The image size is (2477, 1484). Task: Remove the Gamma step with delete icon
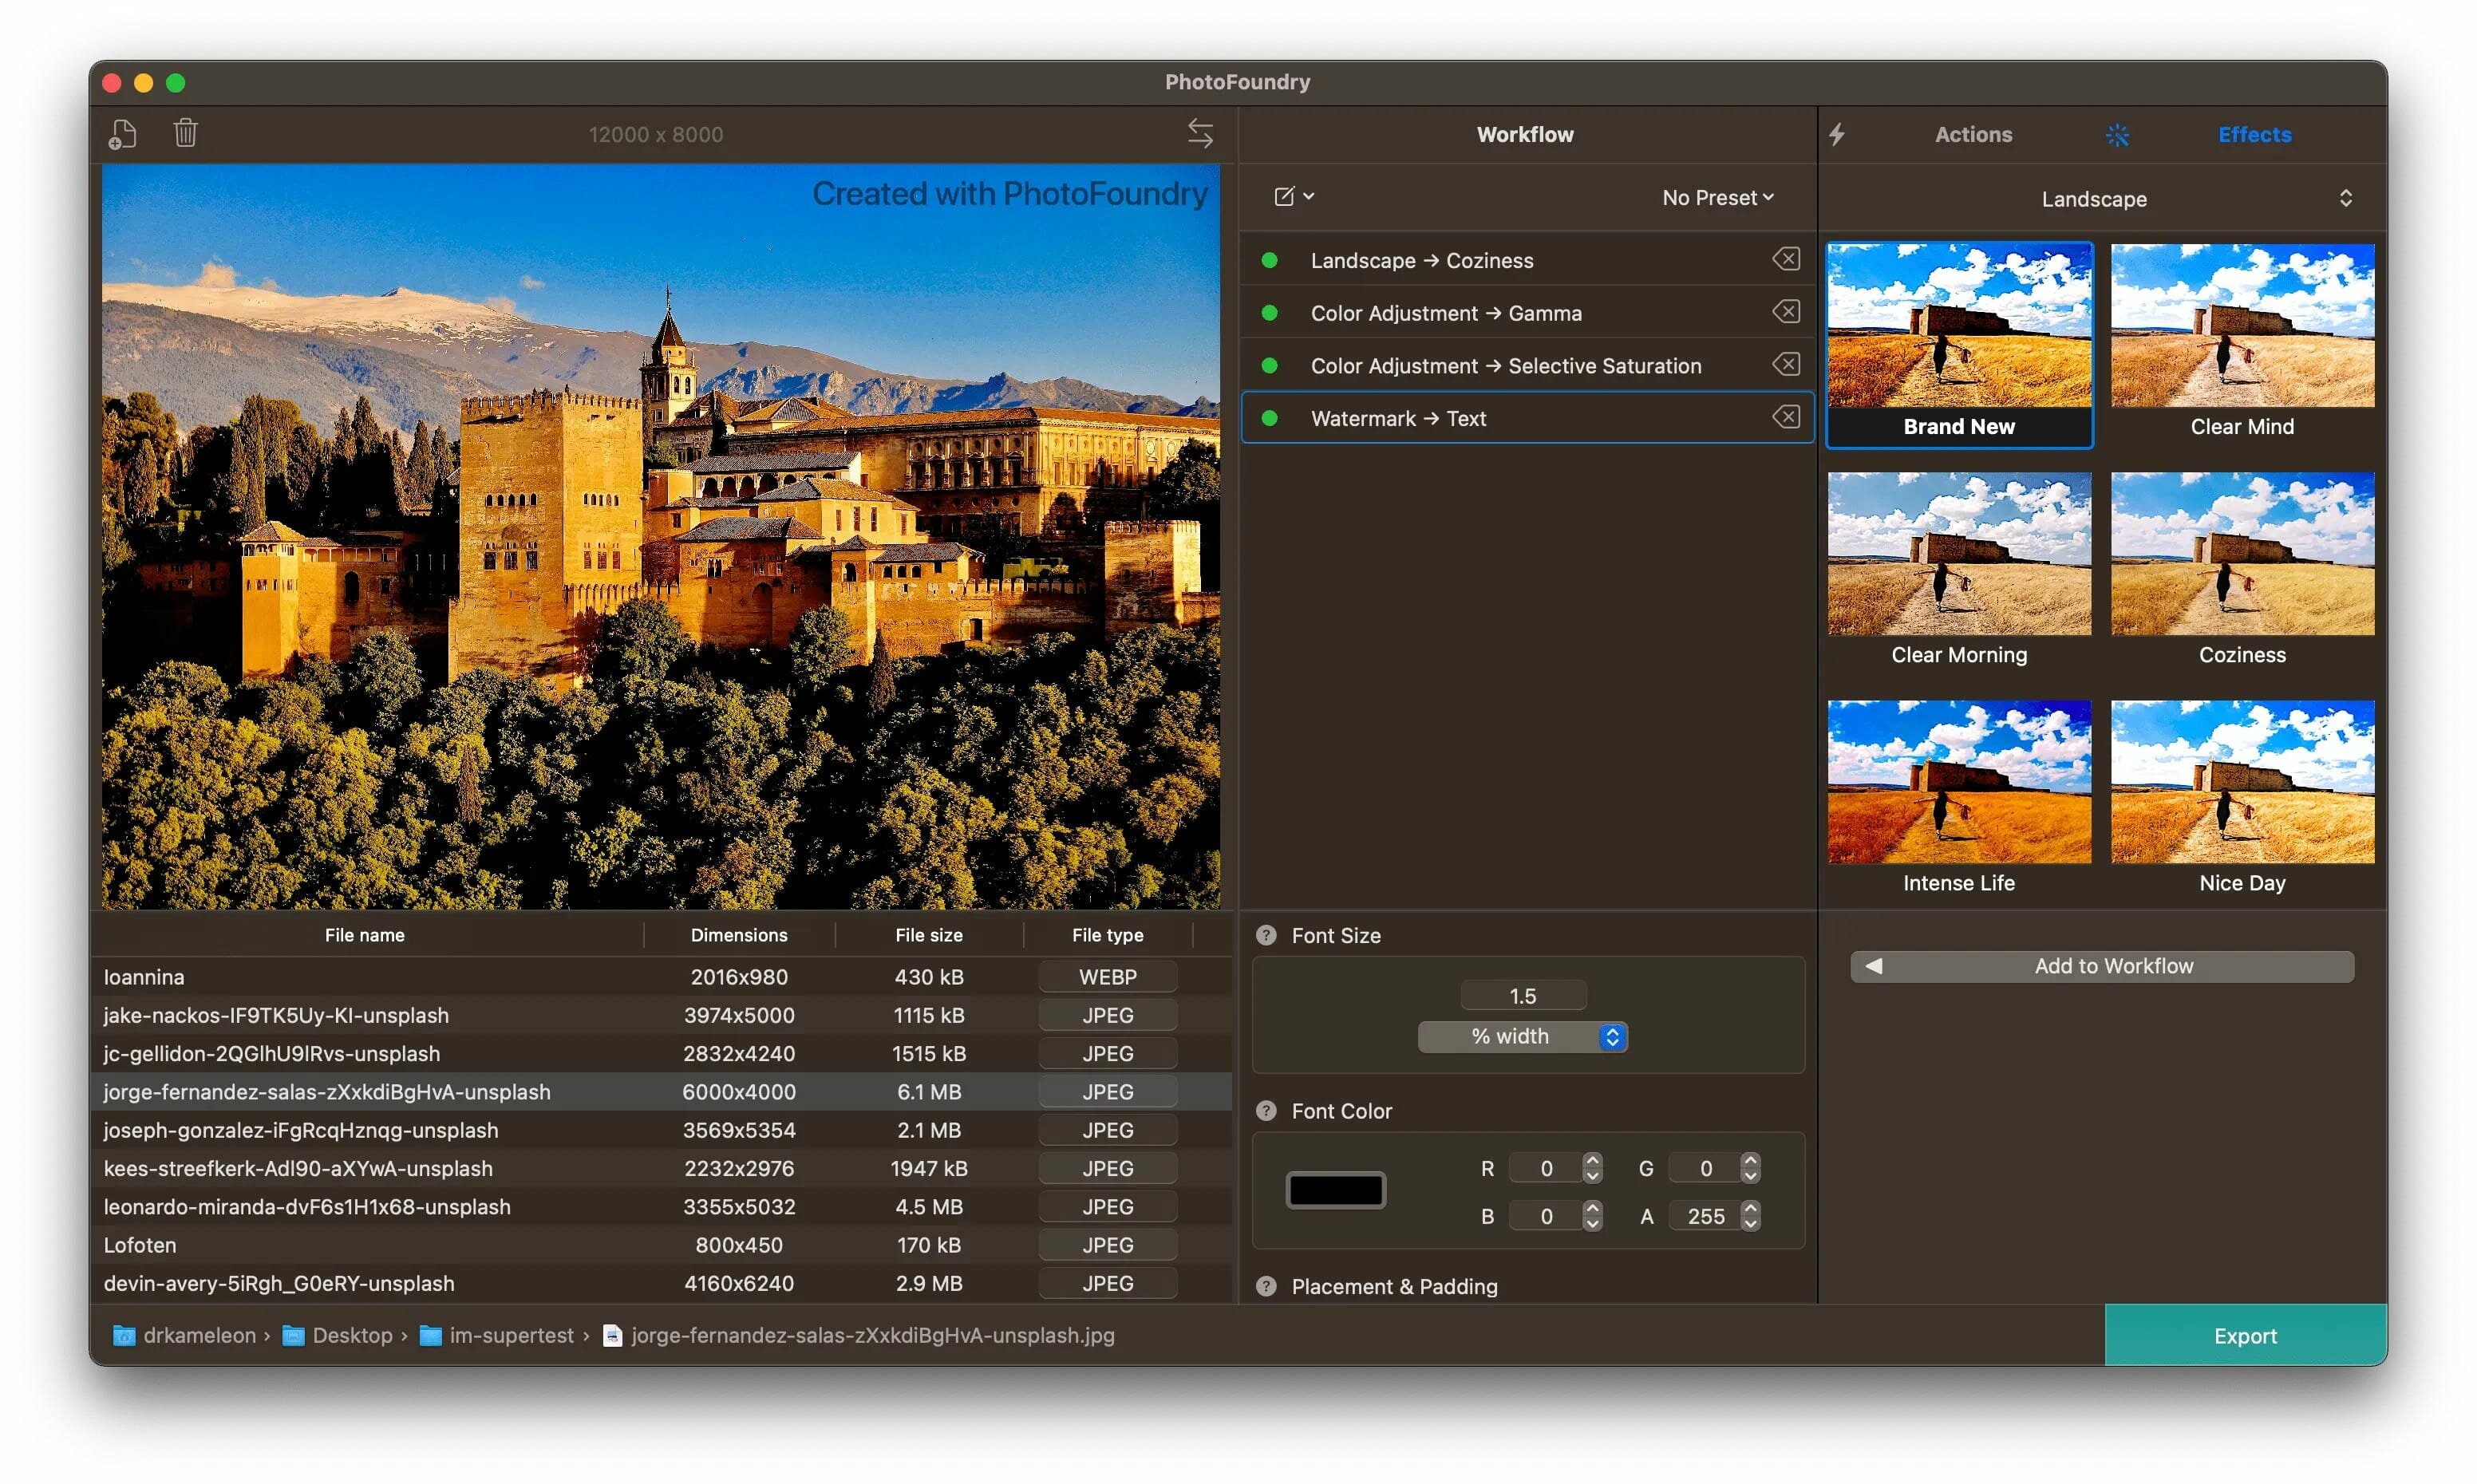(x=1786, y=312)
